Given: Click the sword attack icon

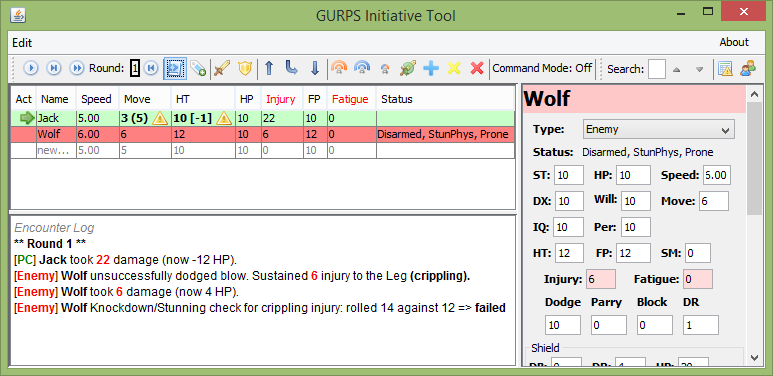Looking at the screenshot, I should 222,68.
